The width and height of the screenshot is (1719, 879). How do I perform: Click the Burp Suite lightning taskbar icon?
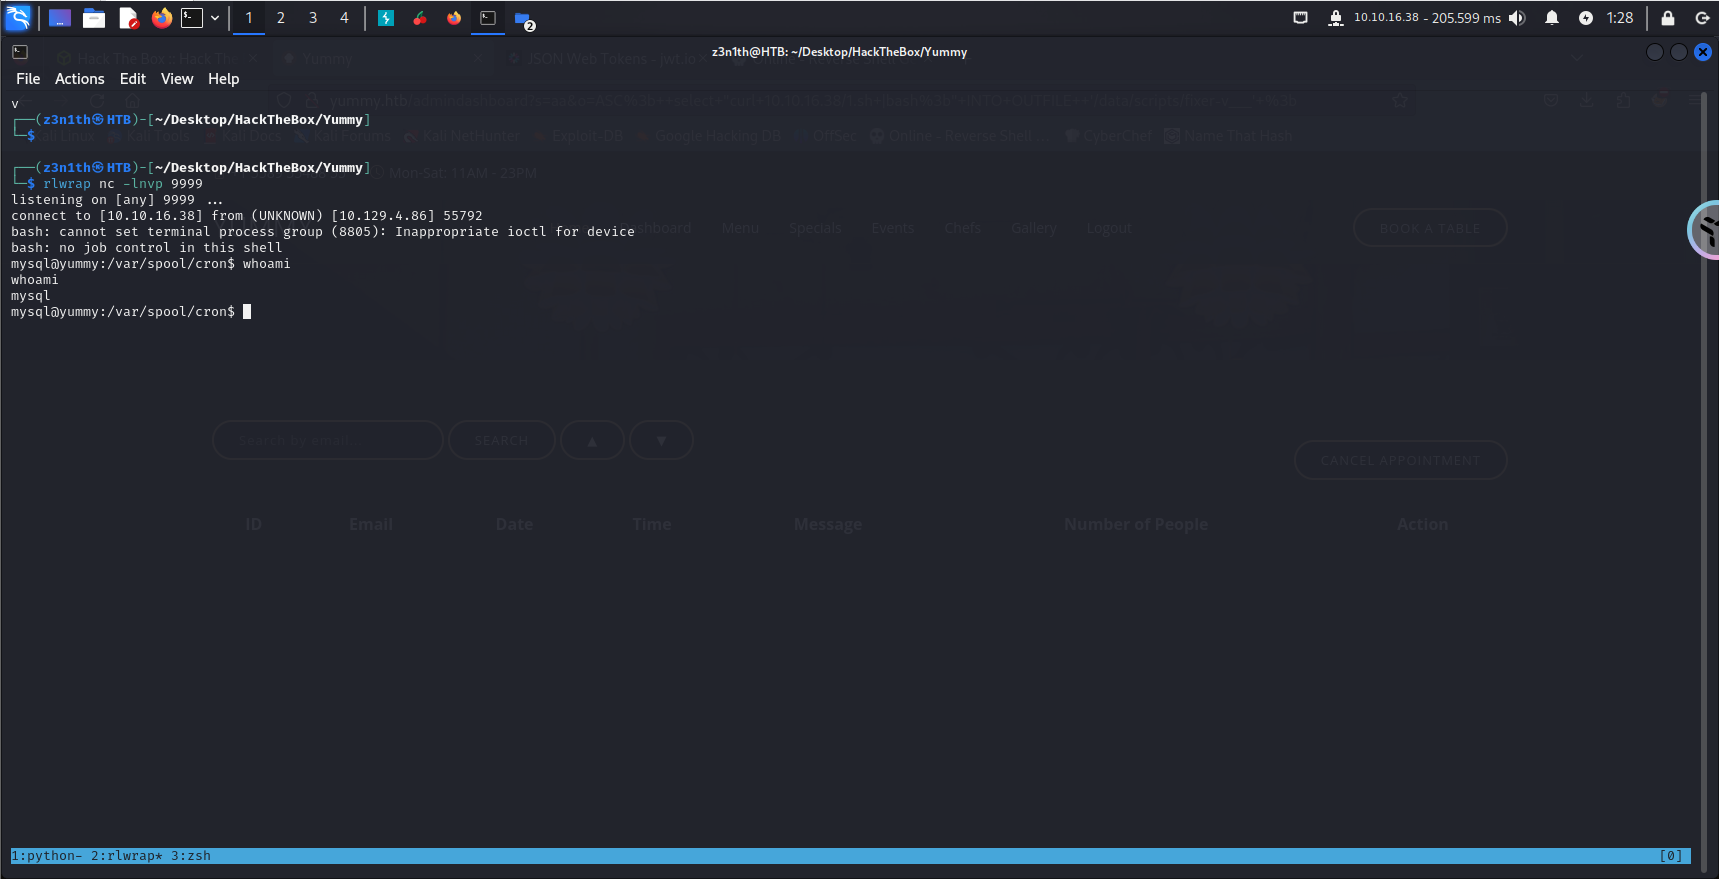pyautogui.click(x=386, y=18)
